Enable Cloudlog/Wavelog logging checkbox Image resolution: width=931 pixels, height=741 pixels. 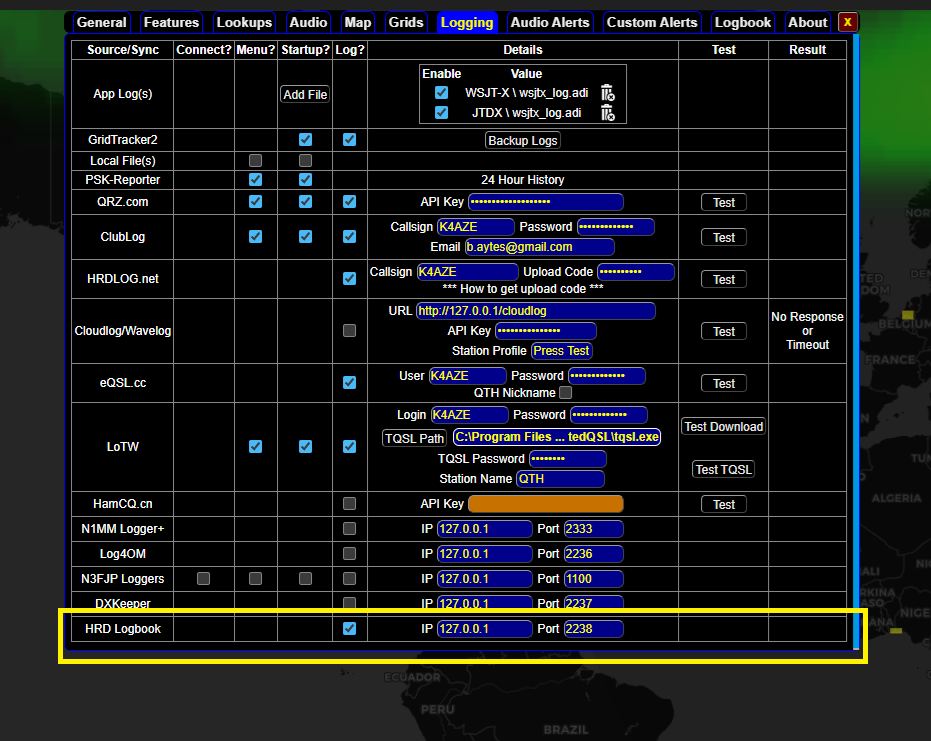pos(349,331)
